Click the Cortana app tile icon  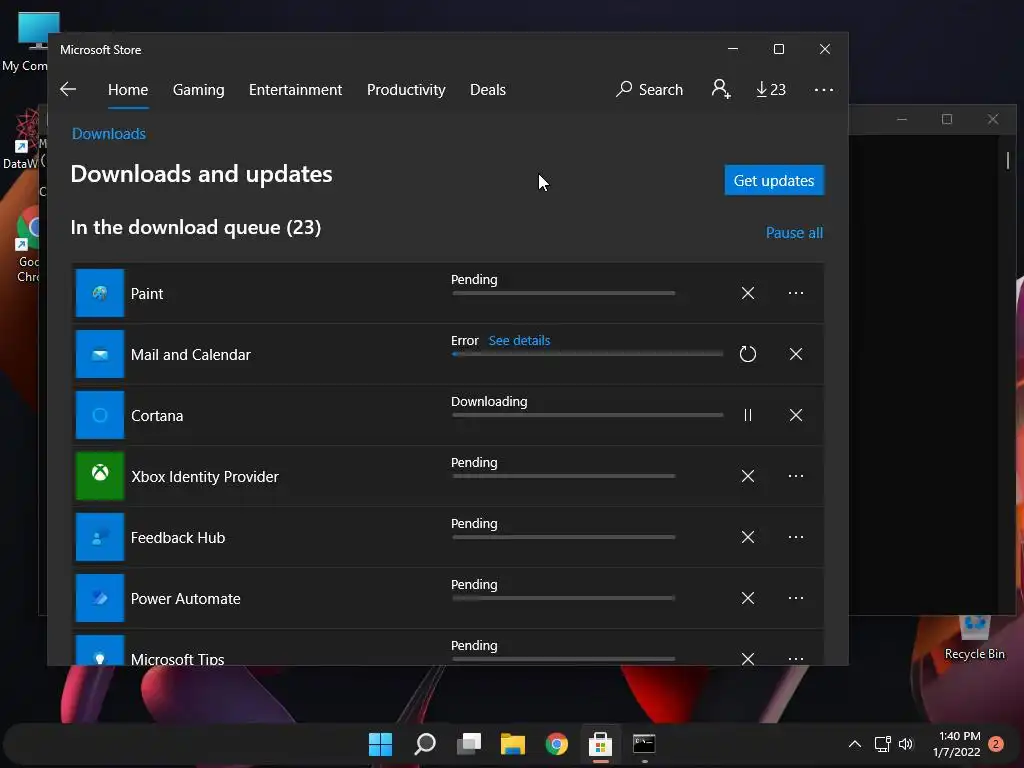pos(100,415)
